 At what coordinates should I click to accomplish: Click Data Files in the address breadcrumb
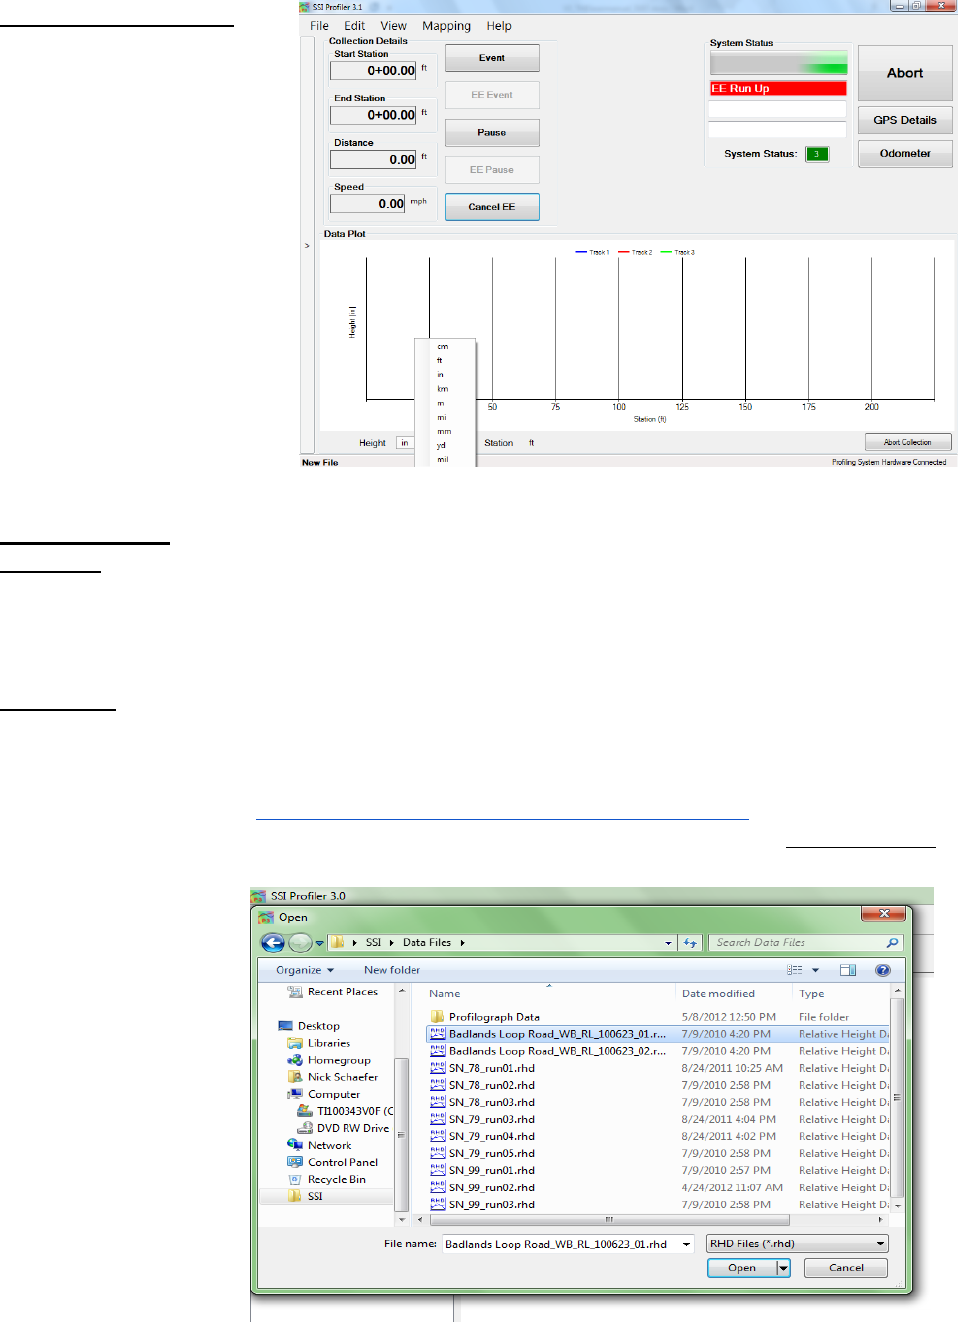427,942
